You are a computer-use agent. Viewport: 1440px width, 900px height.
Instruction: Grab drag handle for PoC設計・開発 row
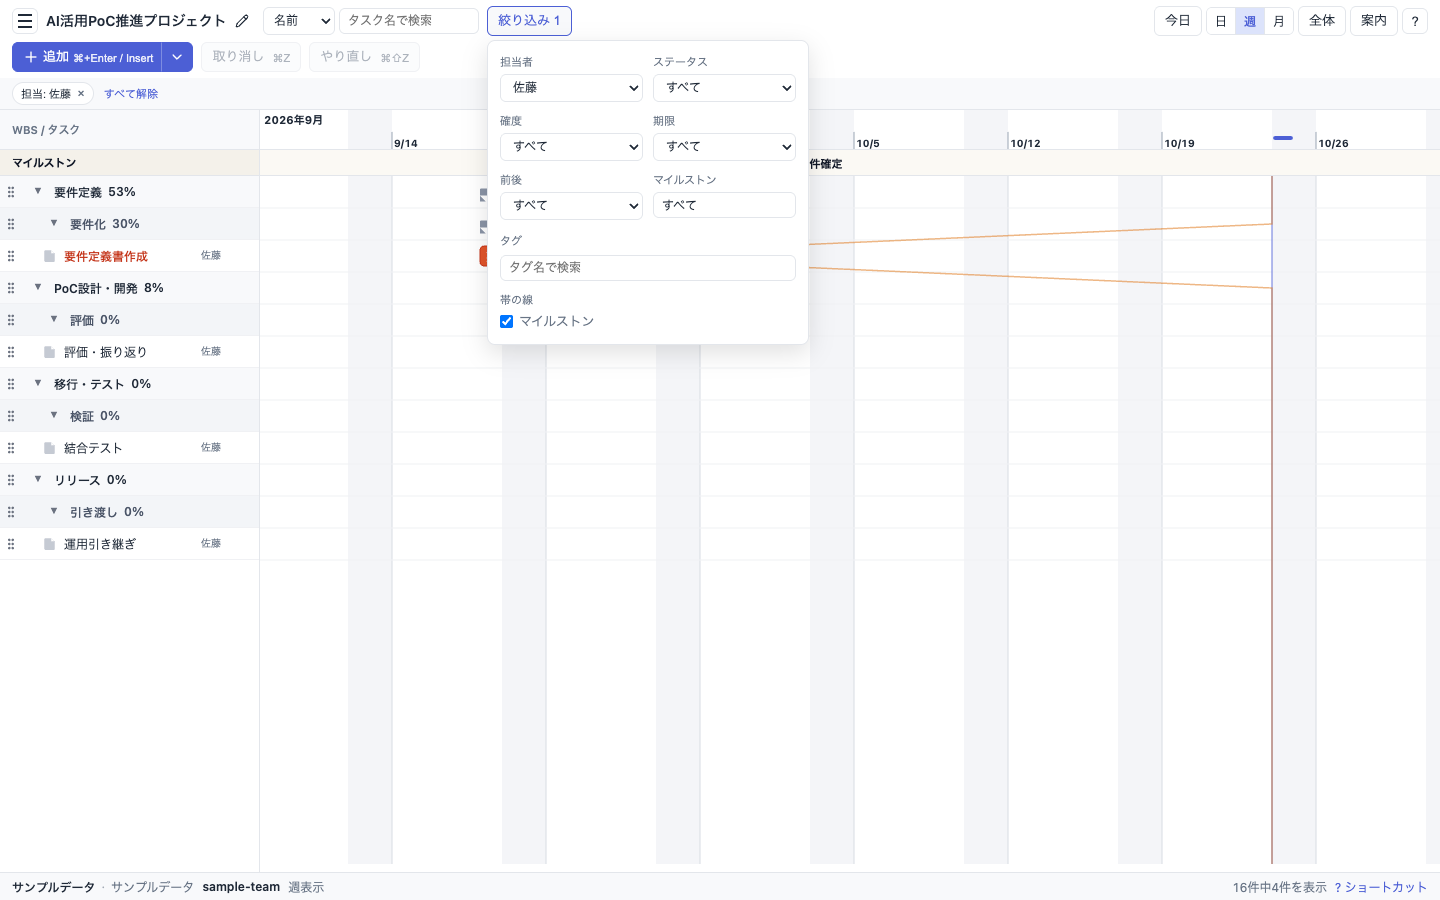tap(11, 288)
